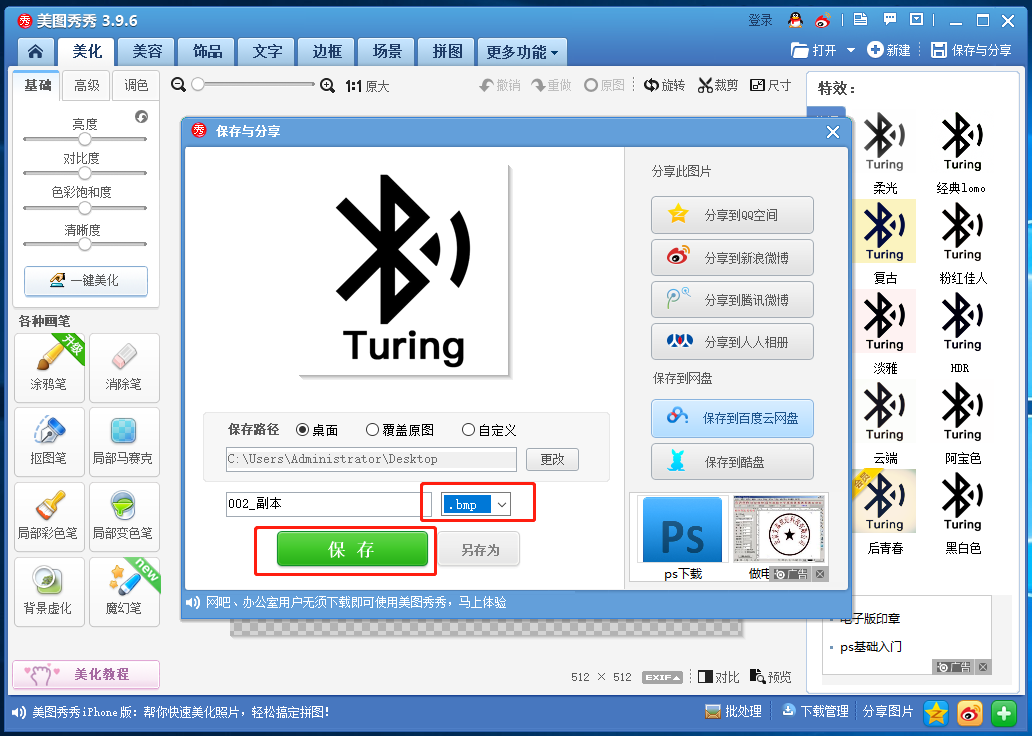The image size is (1032, 736).
Task: Apply the 复古 effect thumbnail
Action: point(885,232)
